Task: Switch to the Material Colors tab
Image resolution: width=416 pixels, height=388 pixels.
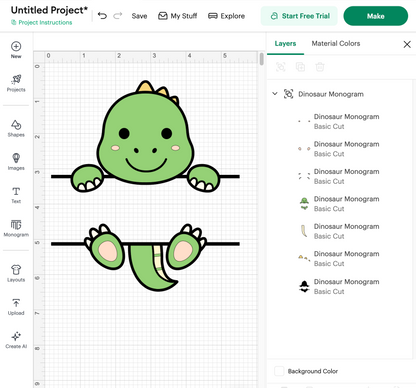Action: click(336, 43)
